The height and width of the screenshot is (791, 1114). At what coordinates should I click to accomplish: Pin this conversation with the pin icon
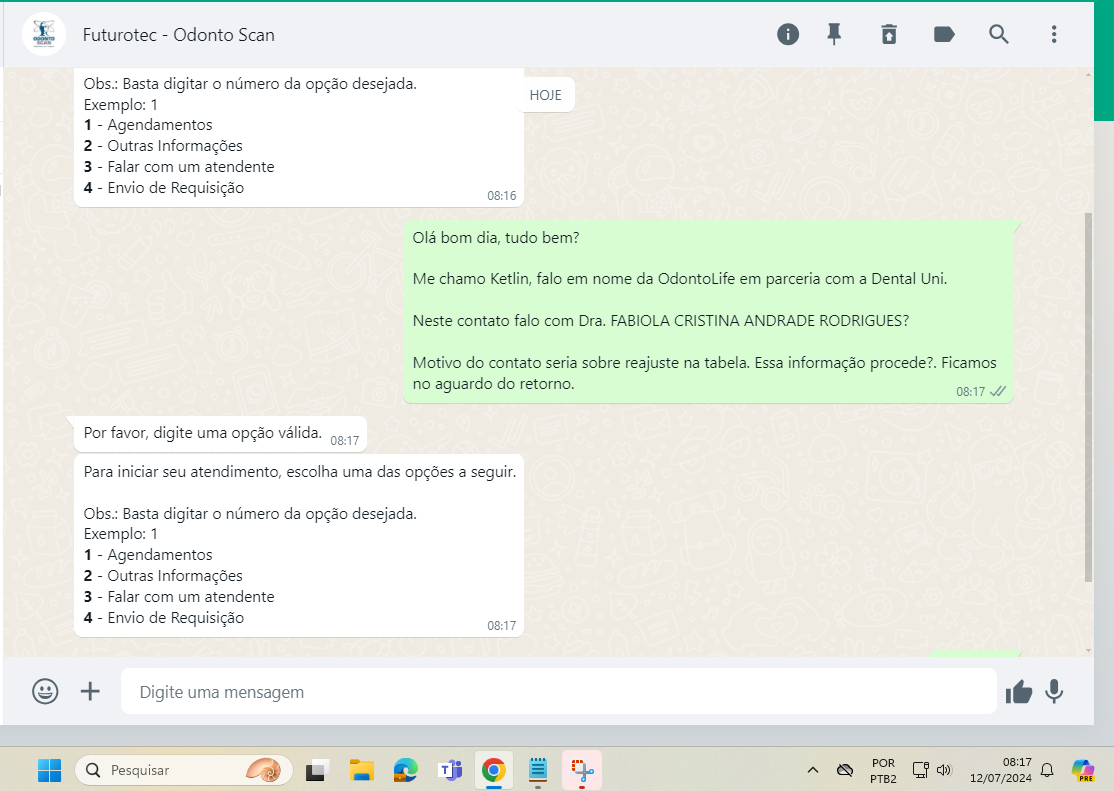834,34
